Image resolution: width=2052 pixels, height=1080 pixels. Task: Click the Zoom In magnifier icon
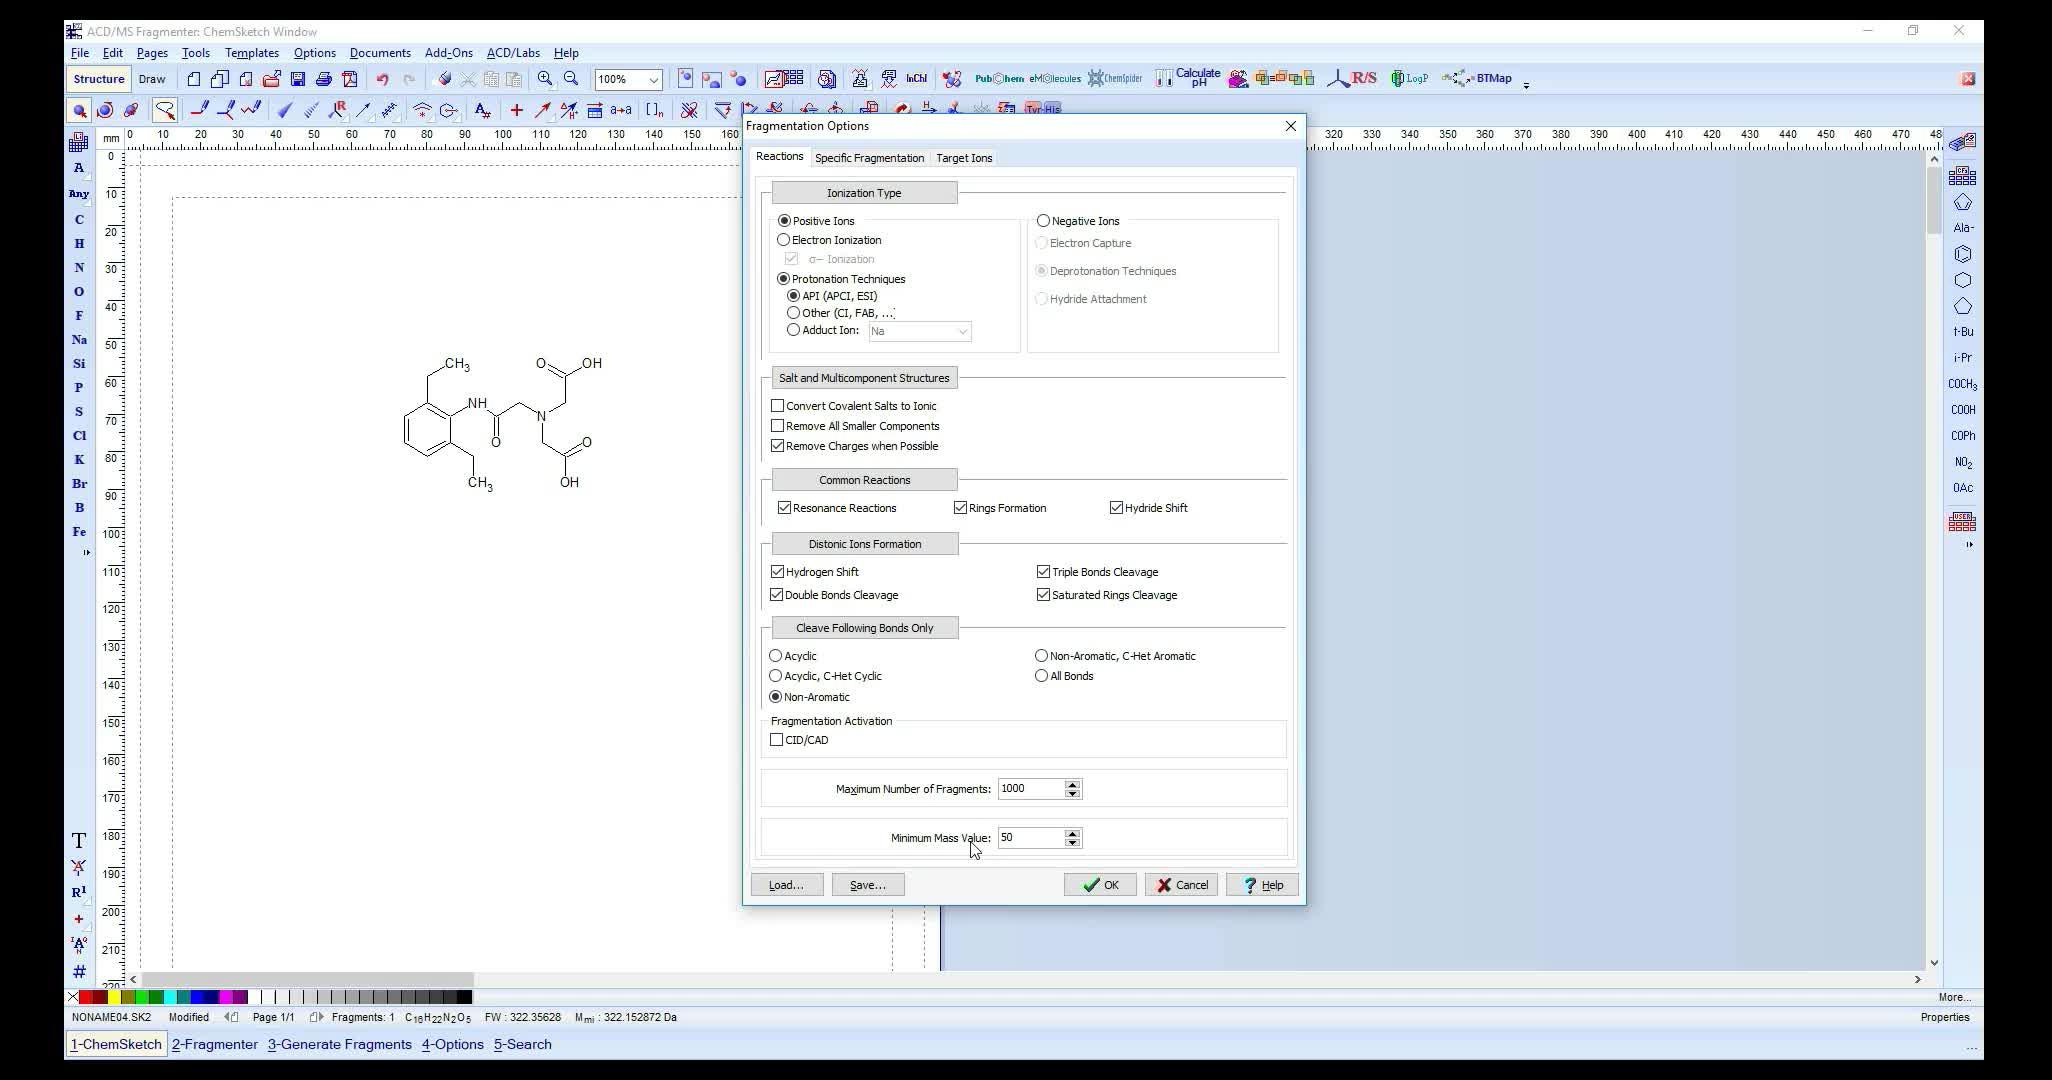pyautogui.click(x=545, y=79)
